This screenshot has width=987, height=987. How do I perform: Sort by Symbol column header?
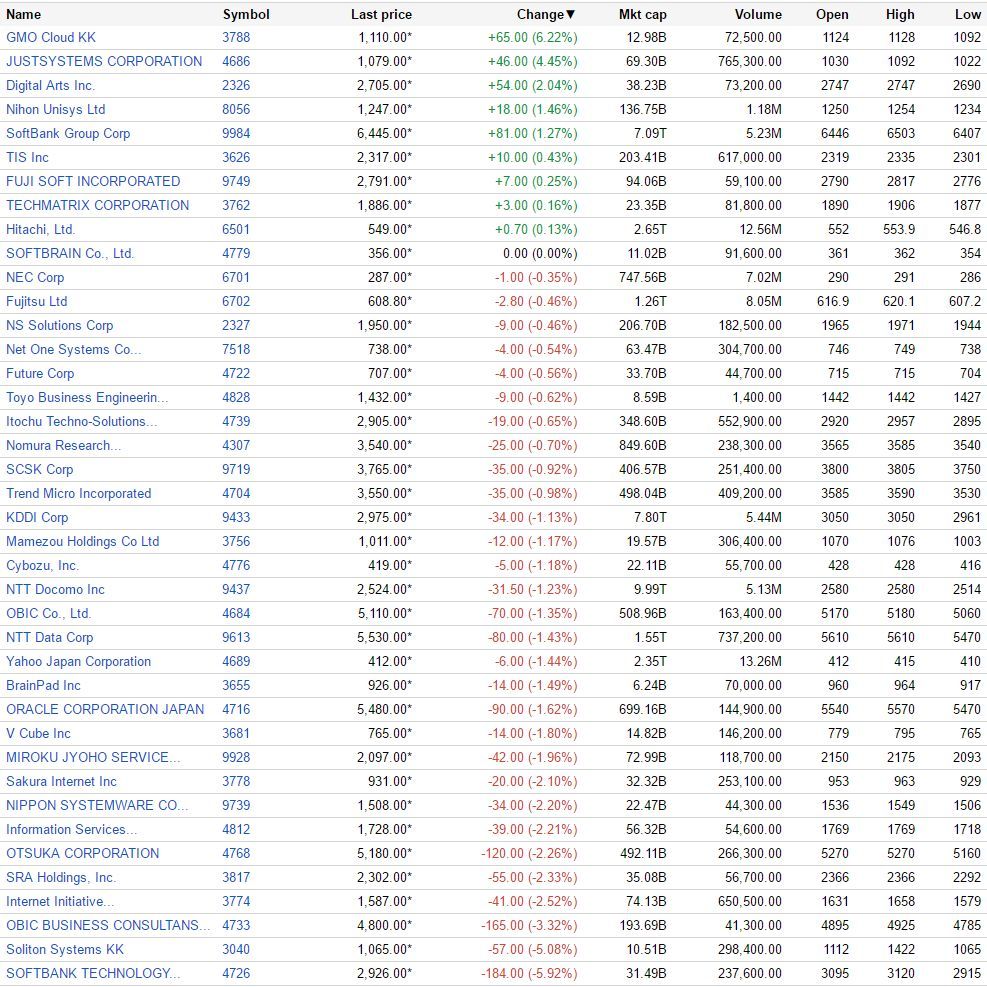pos(246,14)
